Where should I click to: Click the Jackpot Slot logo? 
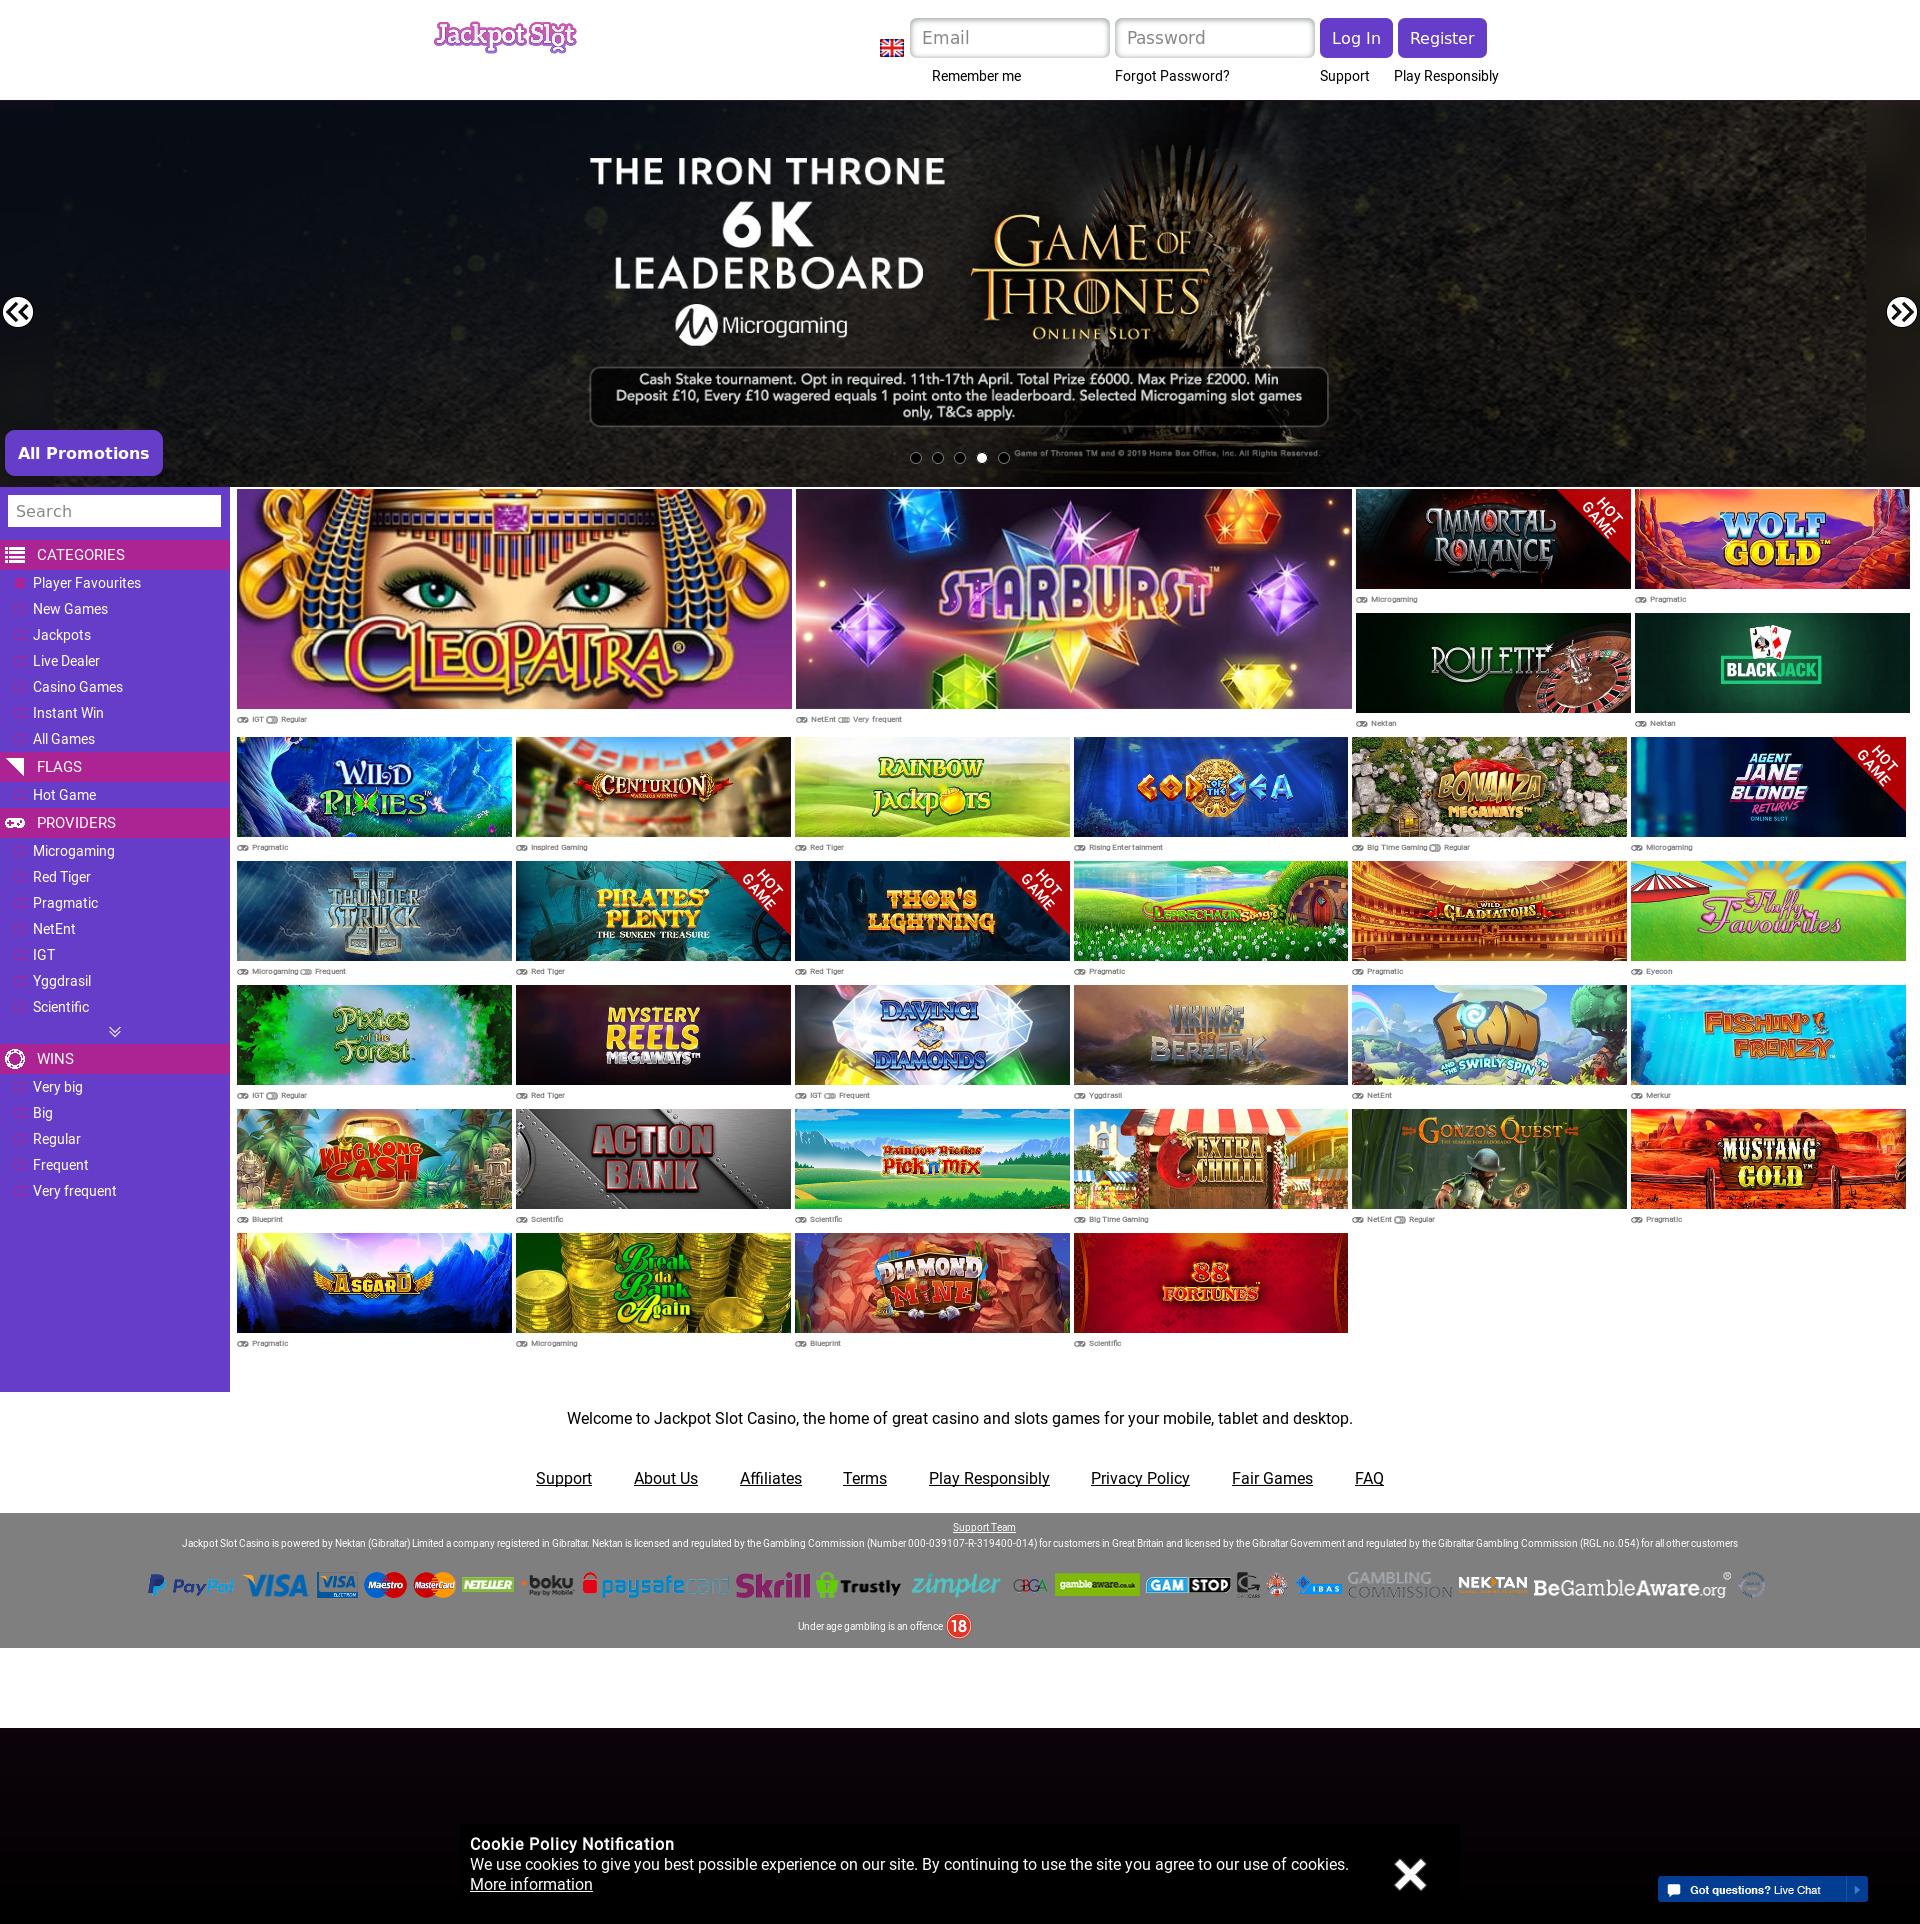click(x=505, y=36)
